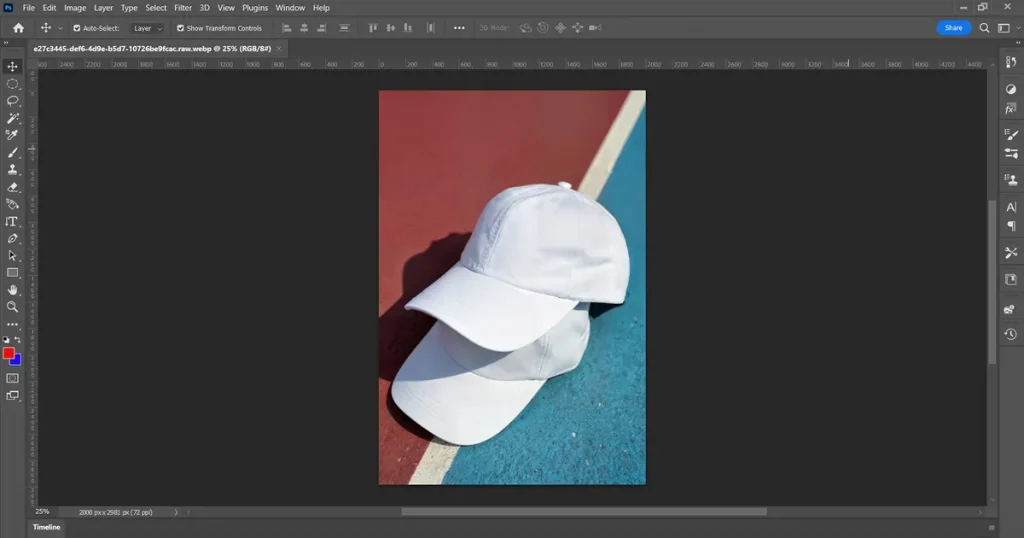Expand the collapsed right panels dock

(1017, 42)
